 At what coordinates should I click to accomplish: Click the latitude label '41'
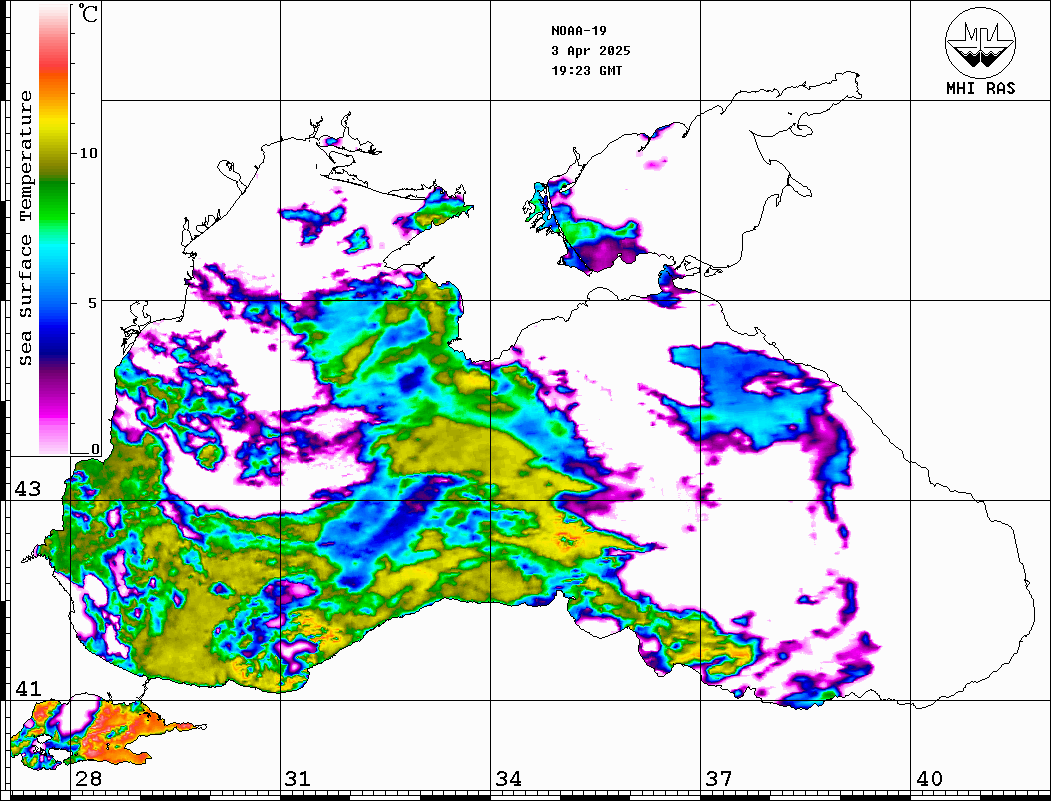pos(28,689)
